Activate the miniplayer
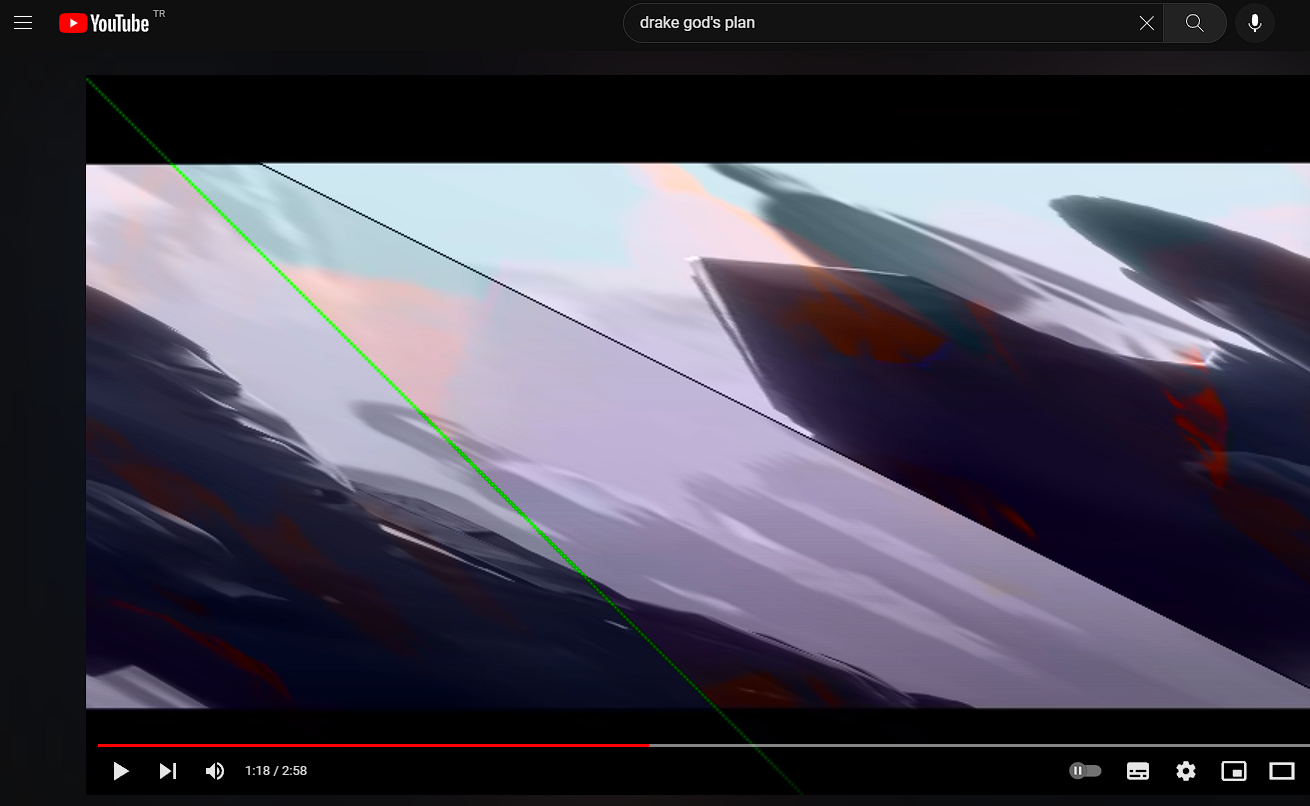This screenshot has height=806, width=1310. [1233, 770]
